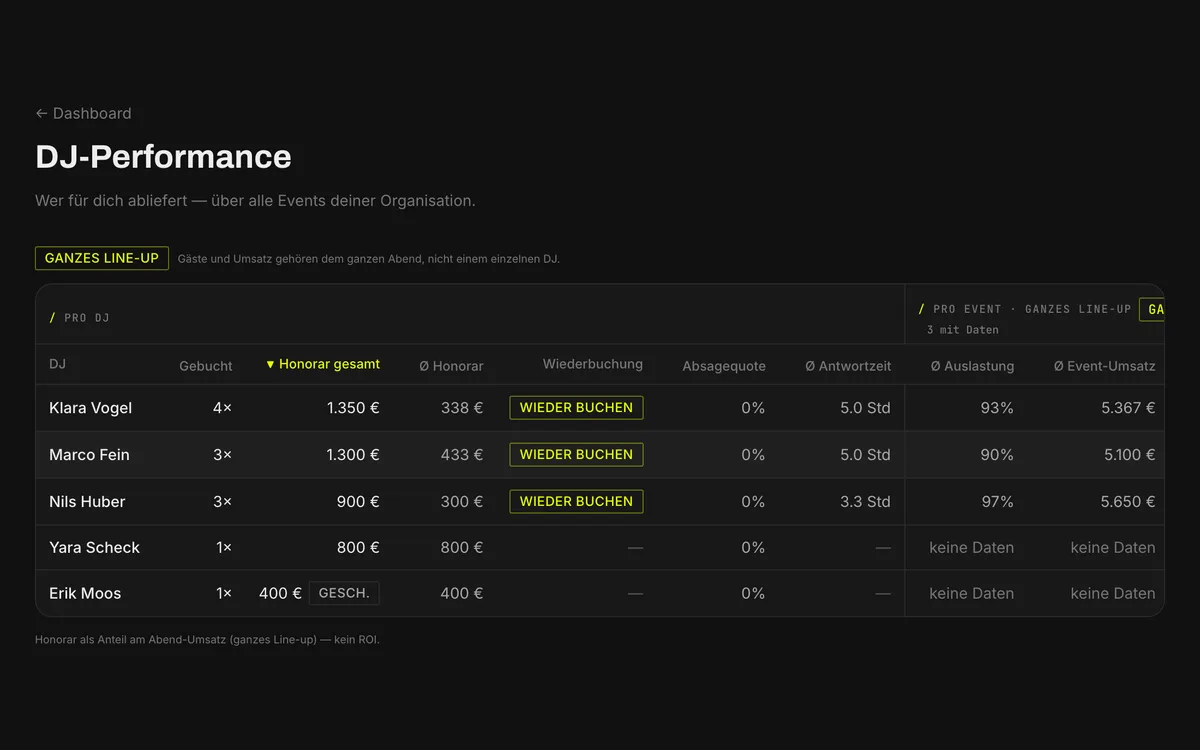Screen dimensions: 1200x750
Task: Click the '3 mit Daten' note
Action: [962, 330]
